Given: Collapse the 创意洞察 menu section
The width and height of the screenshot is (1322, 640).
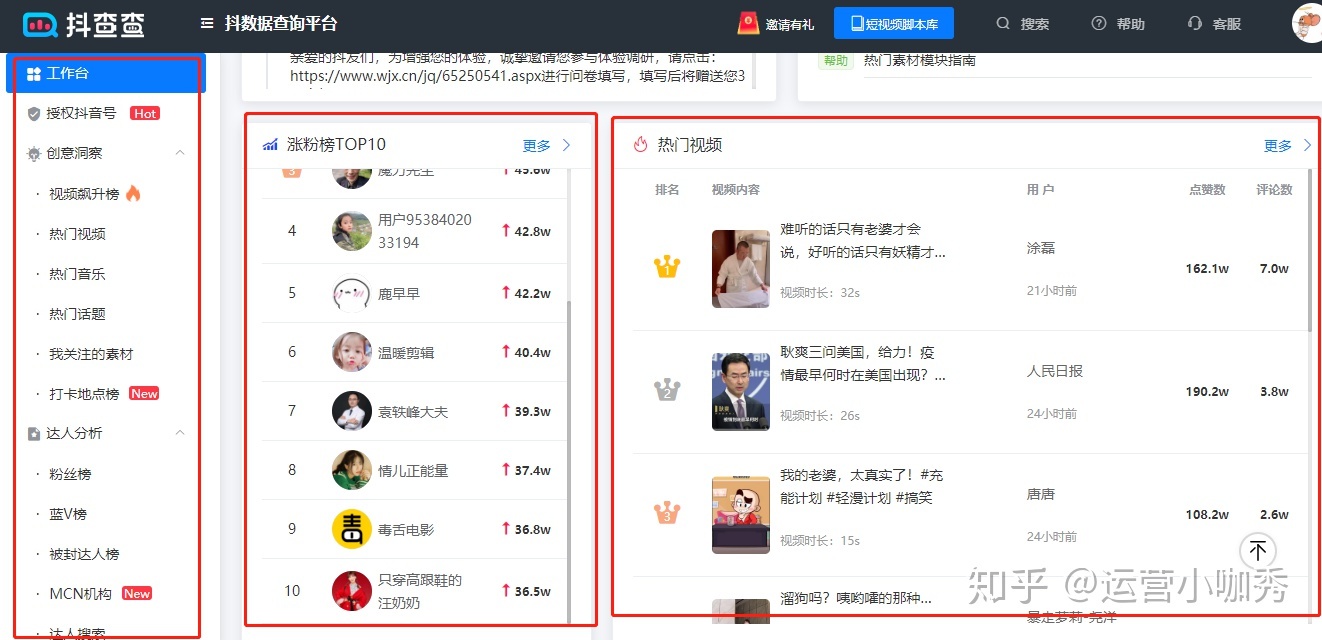Looking at the screenshot, I should point(180,153).
